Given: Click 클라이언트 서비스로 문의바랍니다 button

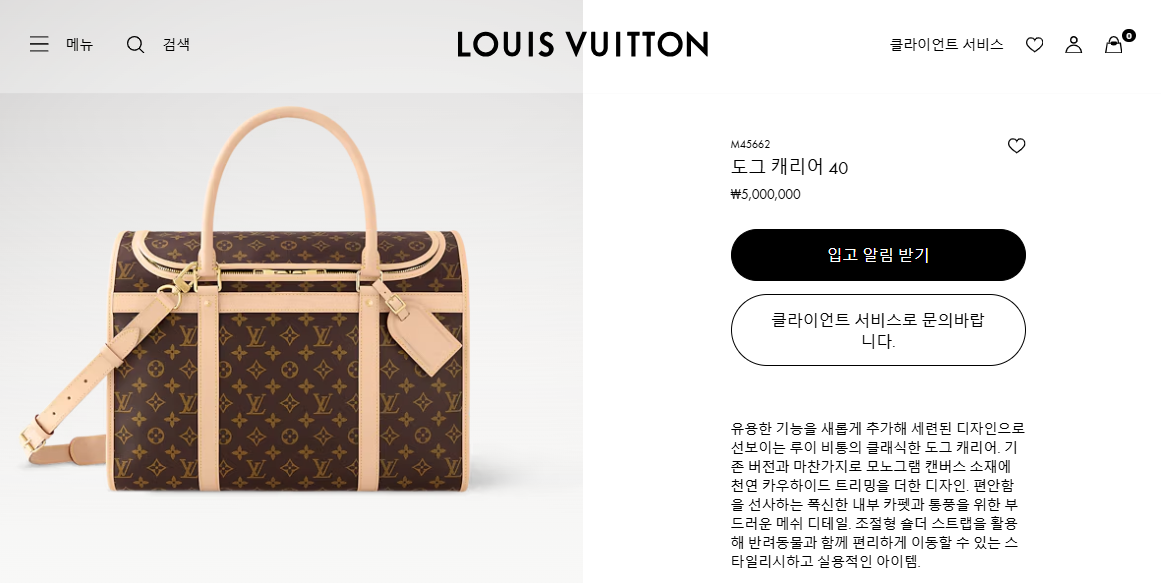Looking at the screenshot, I should click(x=878, y=330).
